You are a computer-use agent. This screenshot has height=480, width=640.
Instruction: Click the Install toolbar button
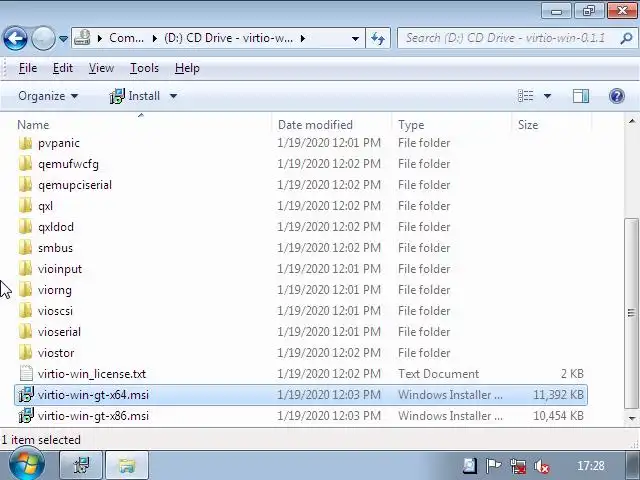[135, 96]
